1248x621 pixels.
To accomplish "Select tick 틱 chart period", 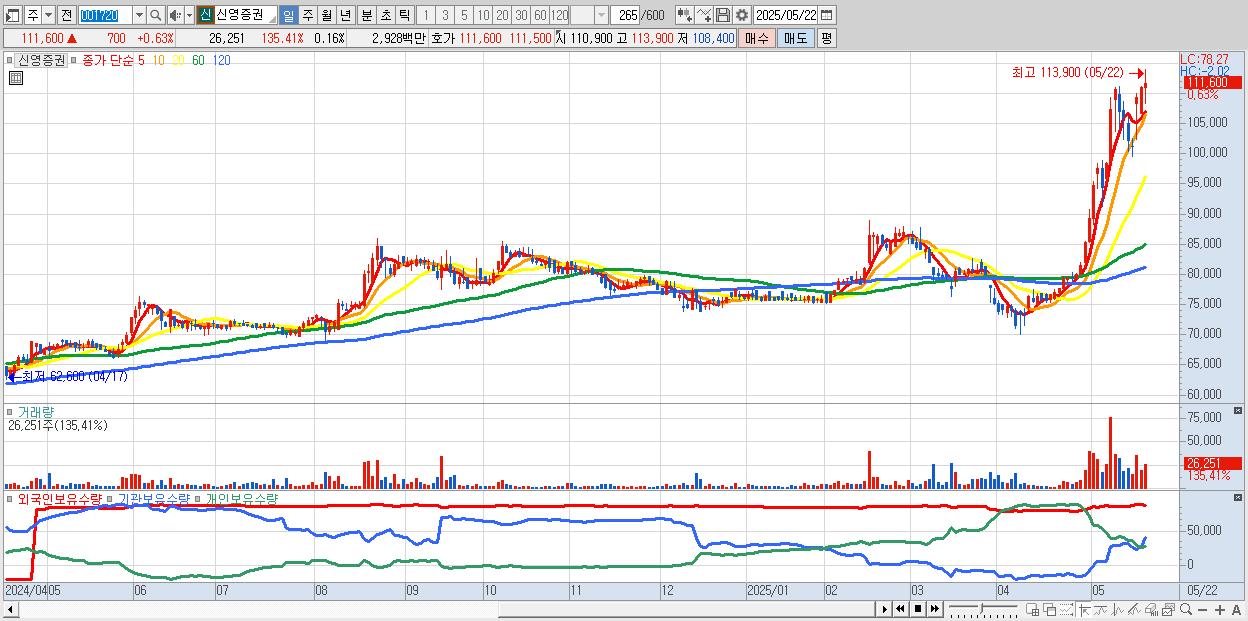I will point(404,15).
